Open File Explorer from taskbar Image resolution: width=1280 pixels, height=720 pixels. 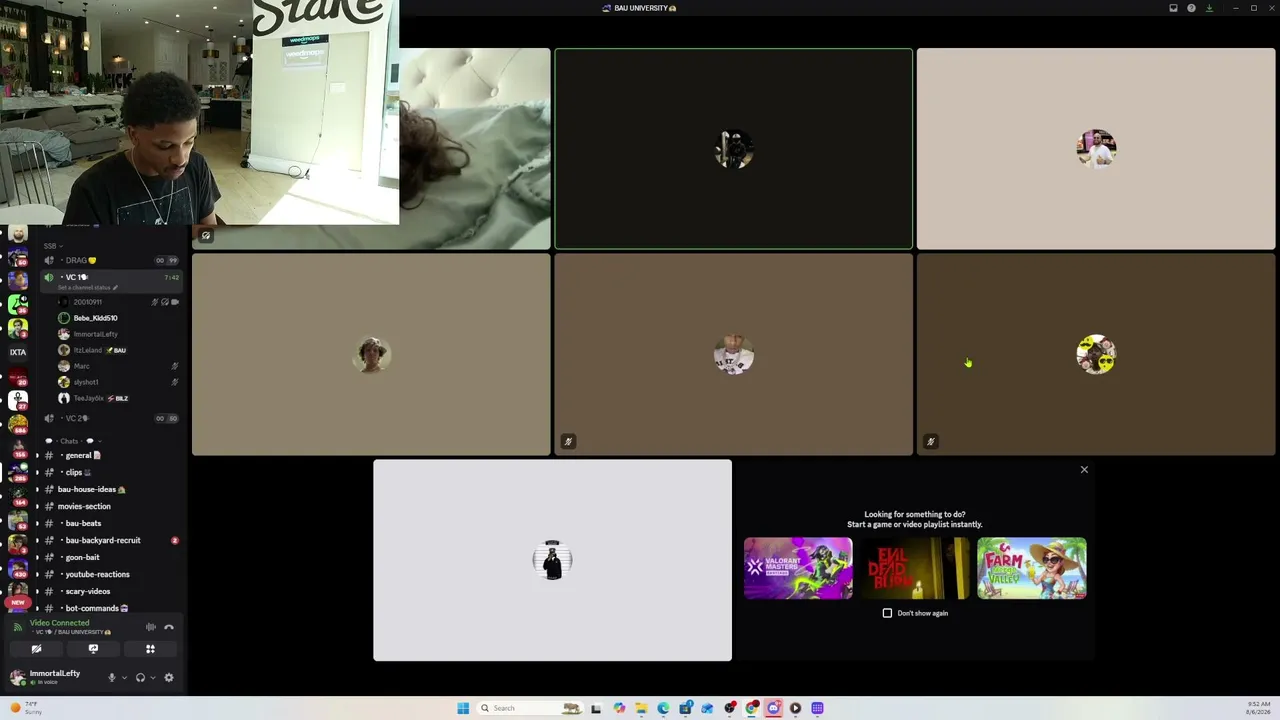tap(641, 708)
